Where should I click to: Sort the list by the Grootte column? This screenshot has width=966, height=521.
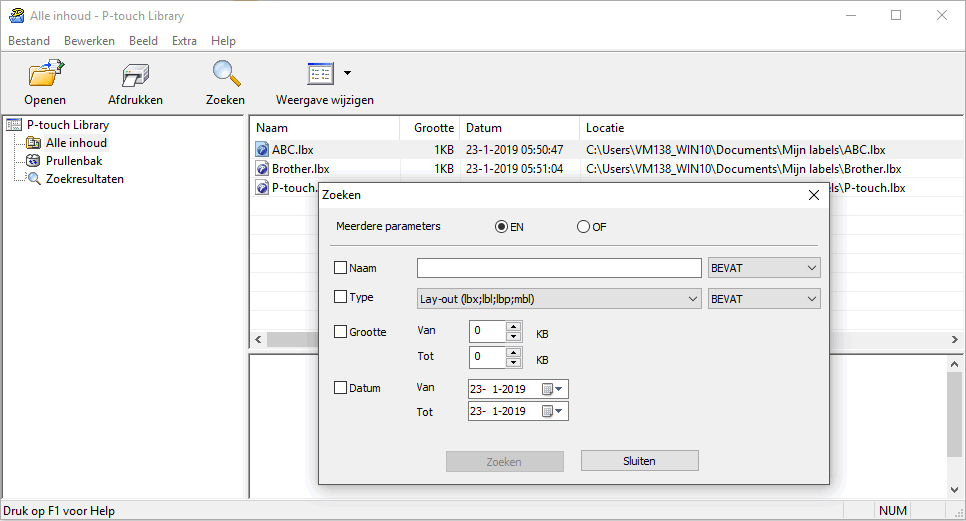[x=430, y=127]
